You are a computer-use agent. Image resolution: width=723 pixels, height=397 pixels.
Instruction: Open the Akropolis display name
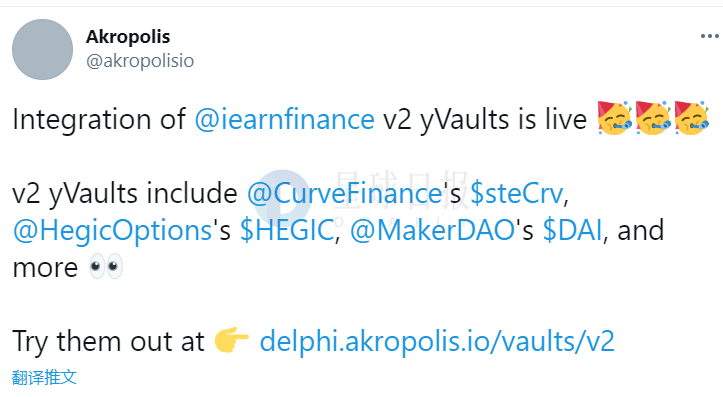(128, 36)
